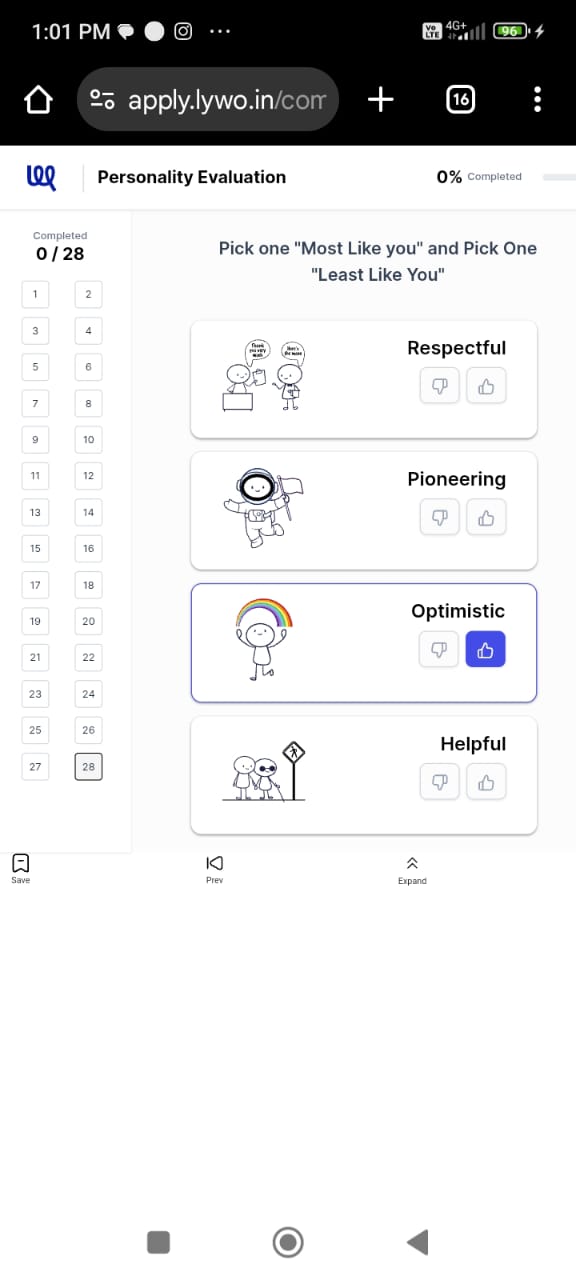Image resolution: width=576 pixels, height=1280 pixels.
Task: Jump to question 14
Action: pos(88,512)
